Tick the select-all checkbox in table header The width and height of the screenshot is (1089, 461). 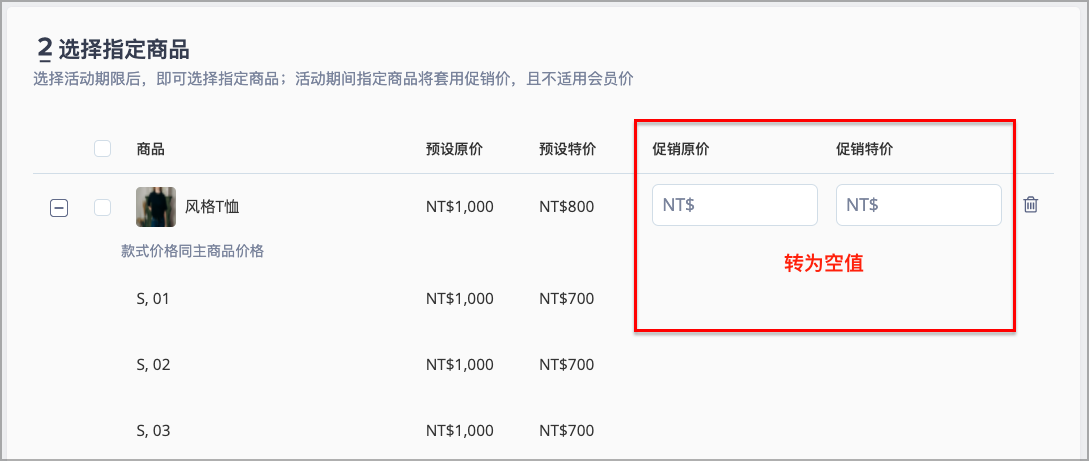[102, 149]
